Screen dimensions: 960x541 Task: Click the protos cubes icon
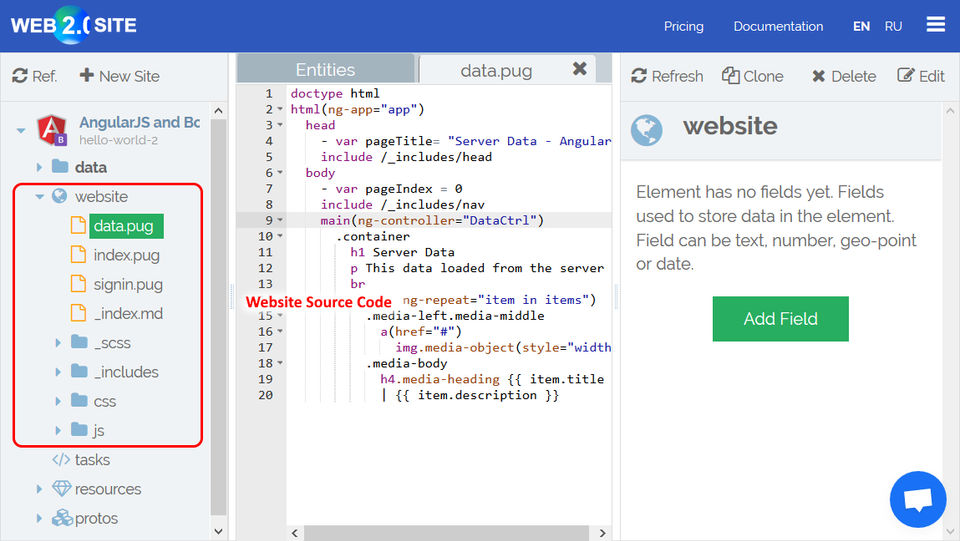click(x=62, y=518)
